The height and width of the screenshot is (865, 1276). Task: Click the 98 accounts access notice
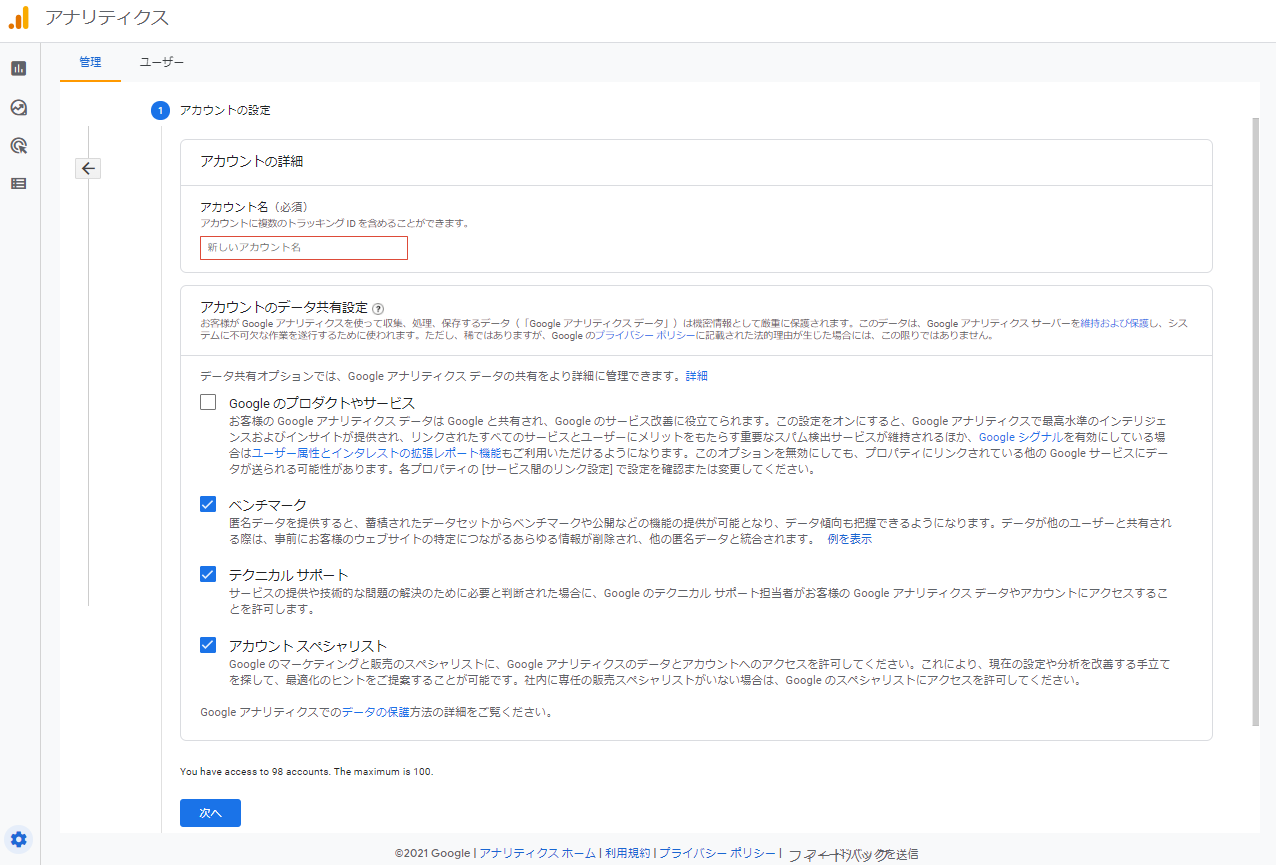pos(307,772)
